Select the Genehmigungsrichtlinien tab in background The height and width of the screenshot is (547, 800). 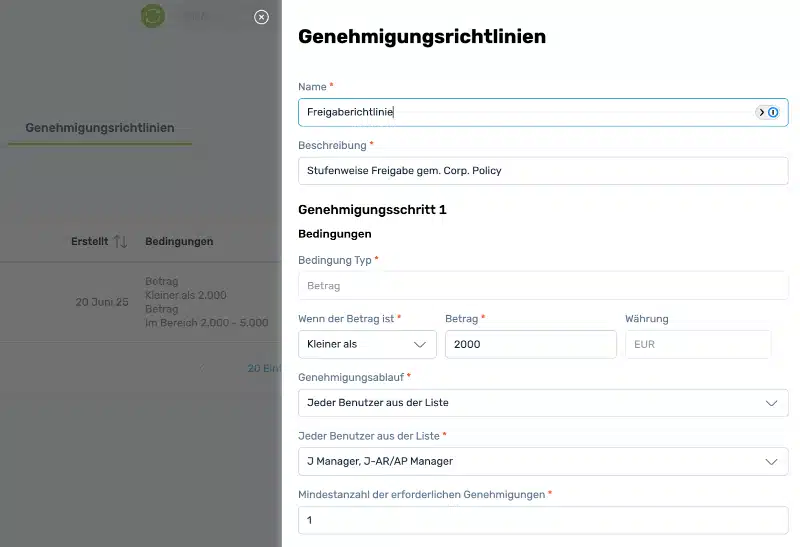(x=100, y=128)
